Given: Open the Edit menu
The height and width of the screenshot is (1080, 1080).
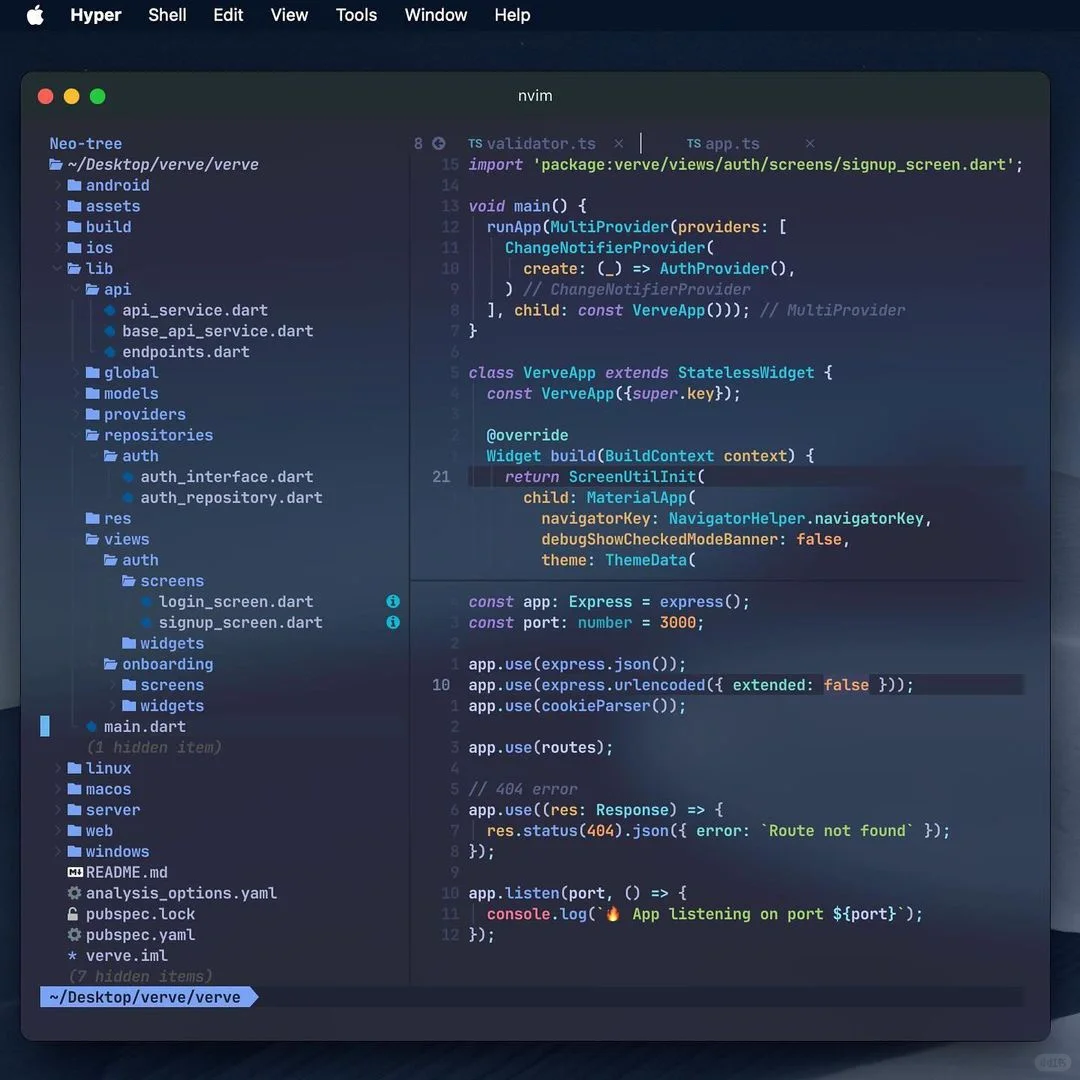Looking at the screenshot, I should click(228, 15).
